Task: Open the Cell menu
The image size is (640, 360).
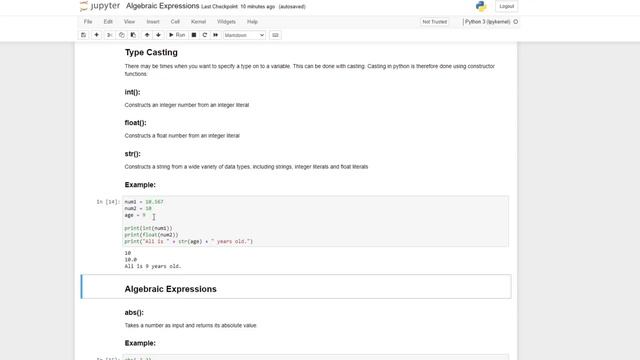Action: click(175, 22)
